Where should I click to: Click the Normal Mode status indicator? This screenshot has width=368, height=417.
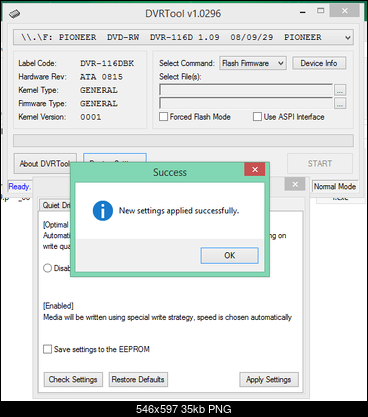coord(335,186)
